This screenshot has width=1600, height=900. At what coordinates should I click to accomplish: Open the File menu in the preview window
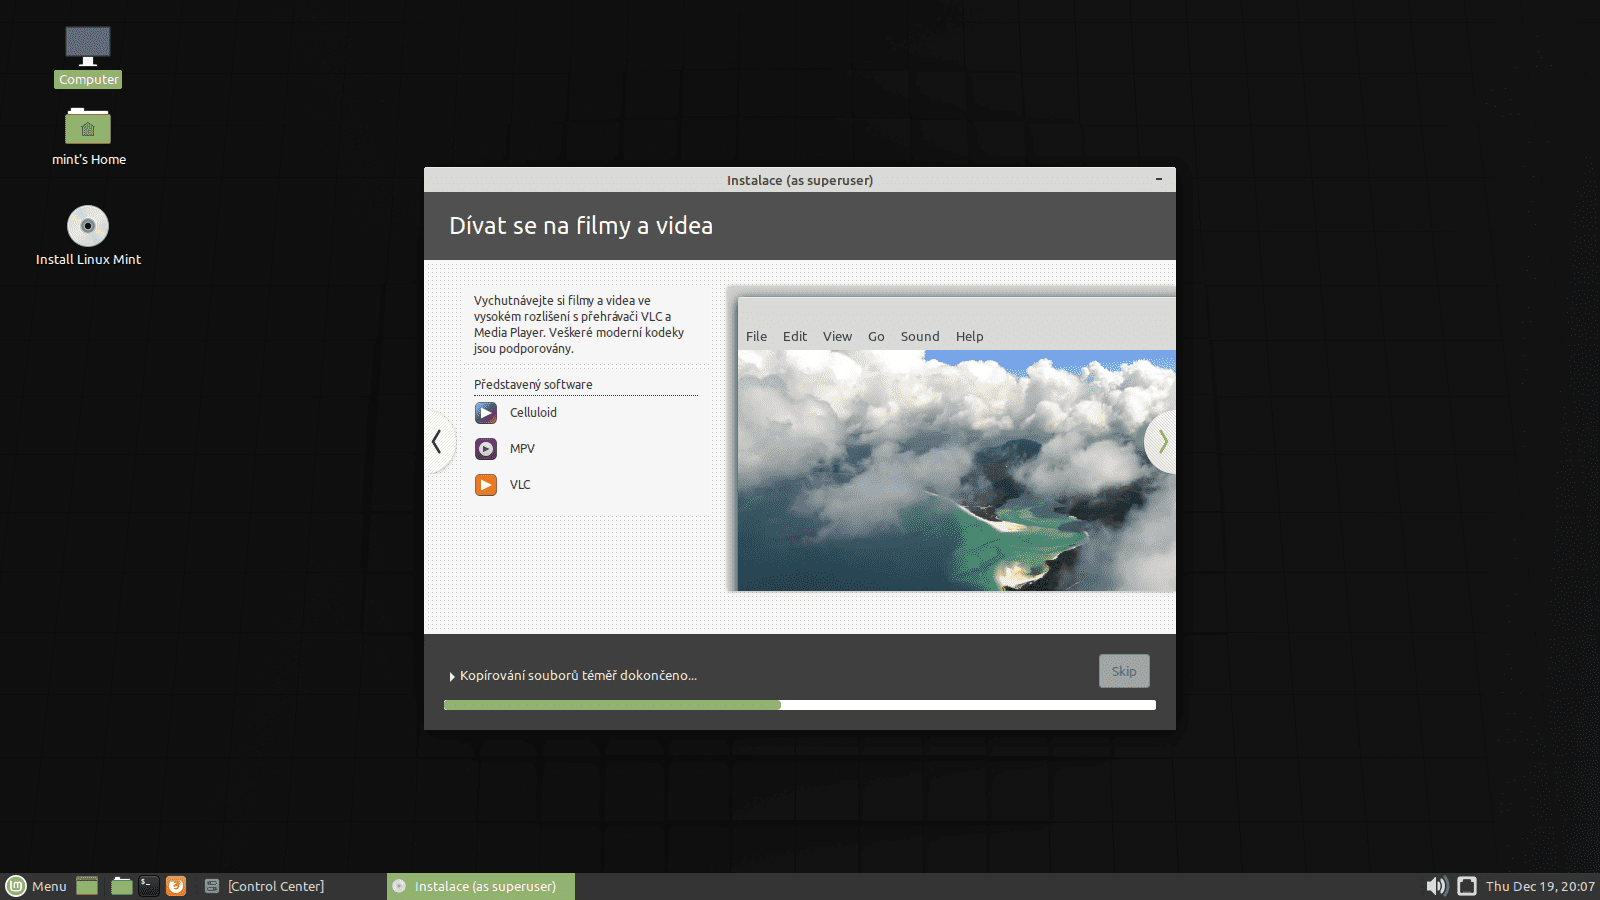(x=756, y=336)
